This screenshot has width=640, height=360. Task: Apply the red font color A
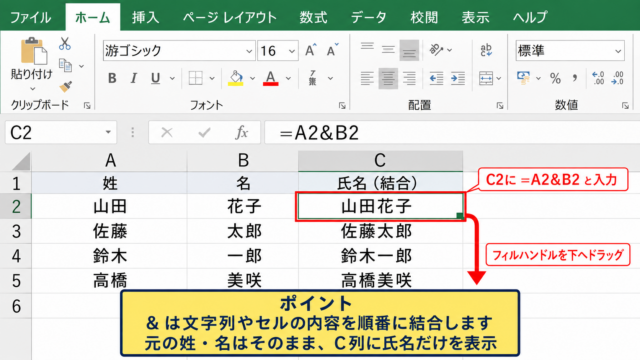pyautogui.click(x=271, y=78)
